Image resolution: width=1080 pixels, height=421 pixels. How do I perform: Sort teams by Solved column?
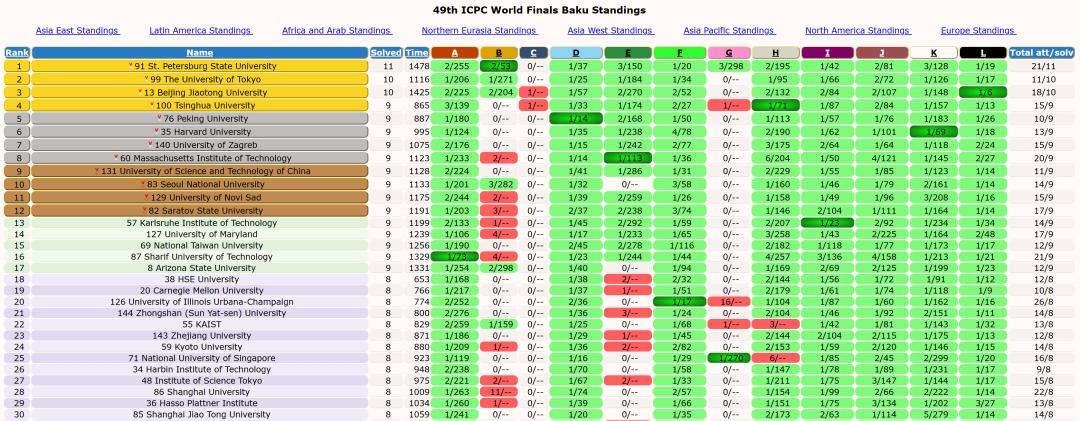(386, 53)
